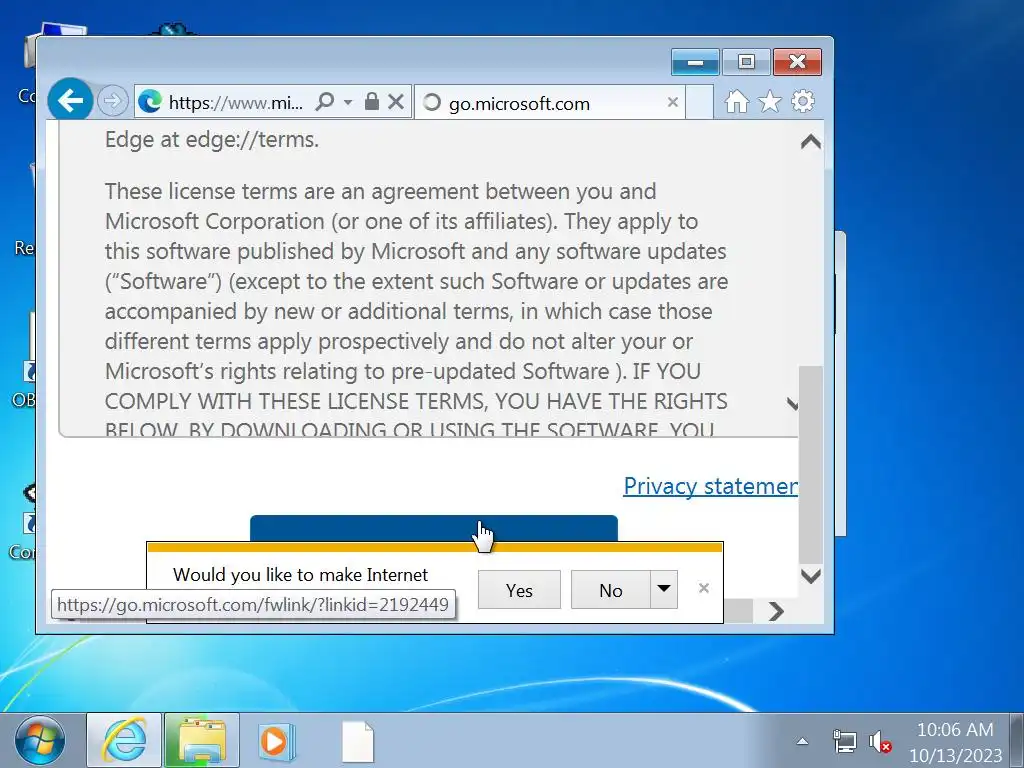The image size is (1024, 768).
Task: Click "These license terms" paragraph text
Action: pyautogui.click(x=416, y=311)
